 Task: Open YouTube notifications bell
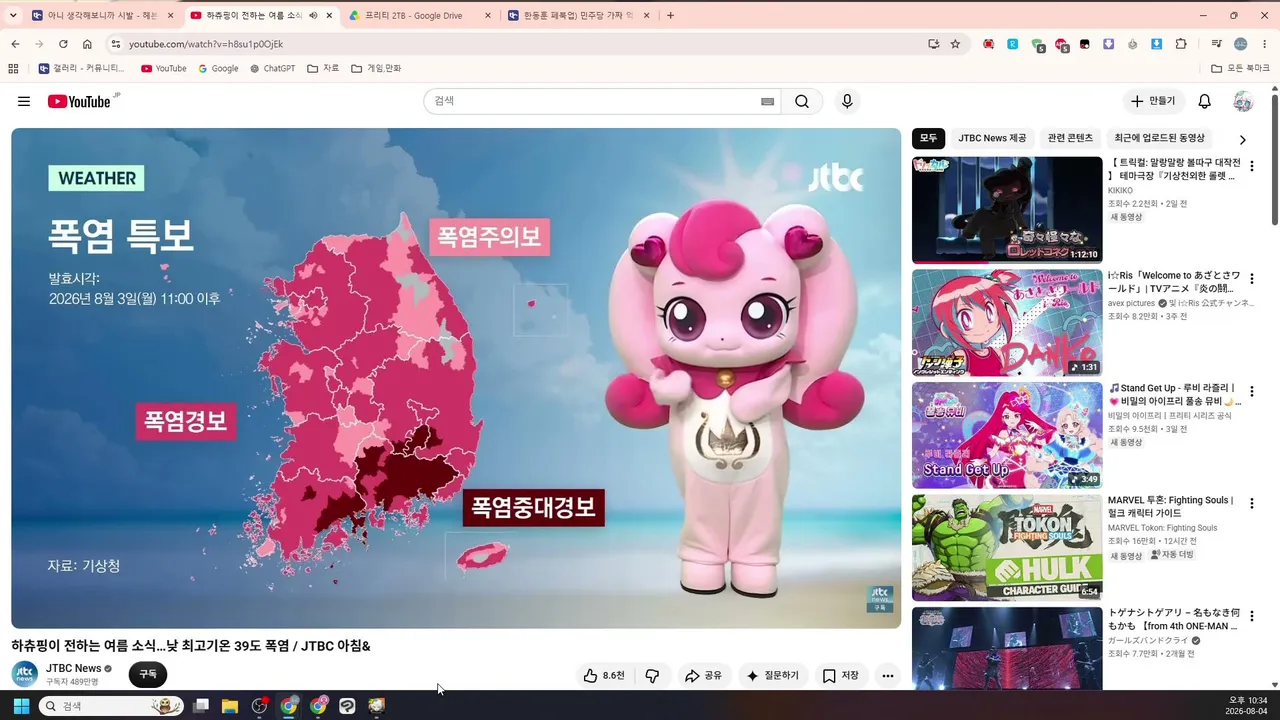coord(1205,101)
